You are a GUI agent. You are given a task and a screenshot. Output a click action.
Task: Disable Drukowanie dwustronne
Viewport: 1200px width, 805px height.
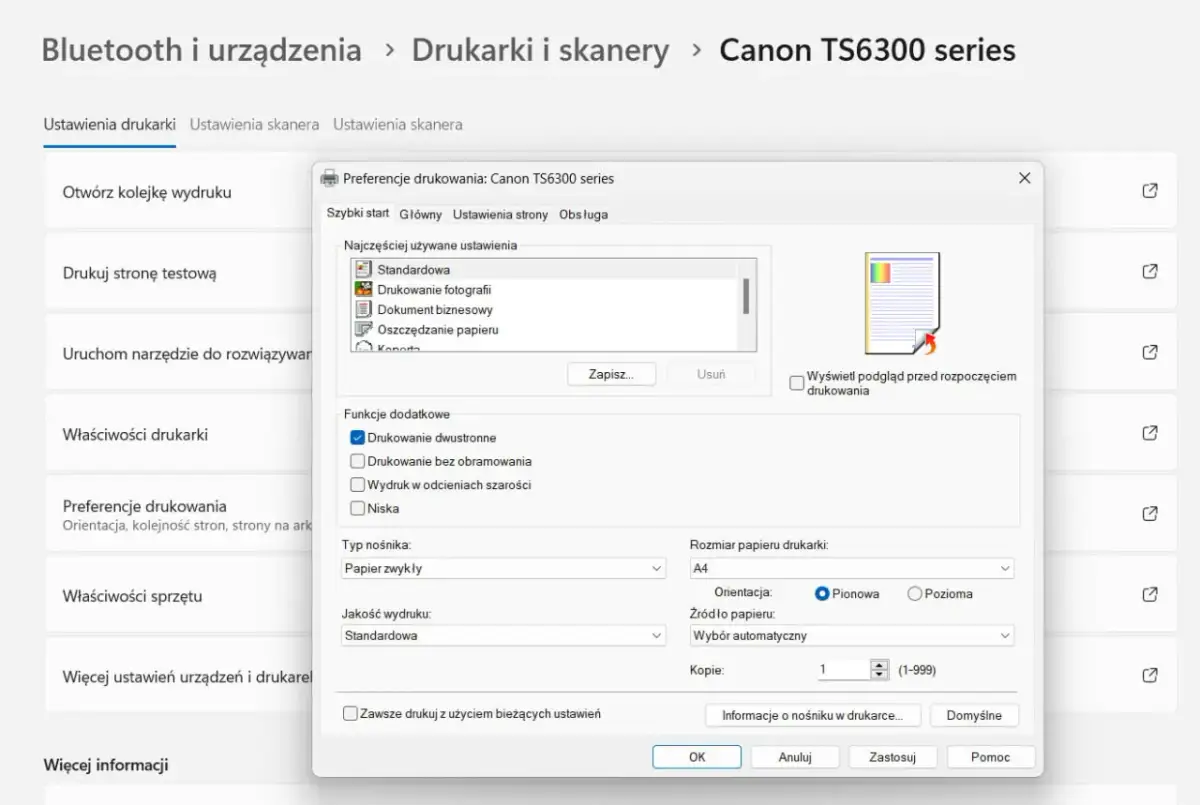[x=357, y=437]
